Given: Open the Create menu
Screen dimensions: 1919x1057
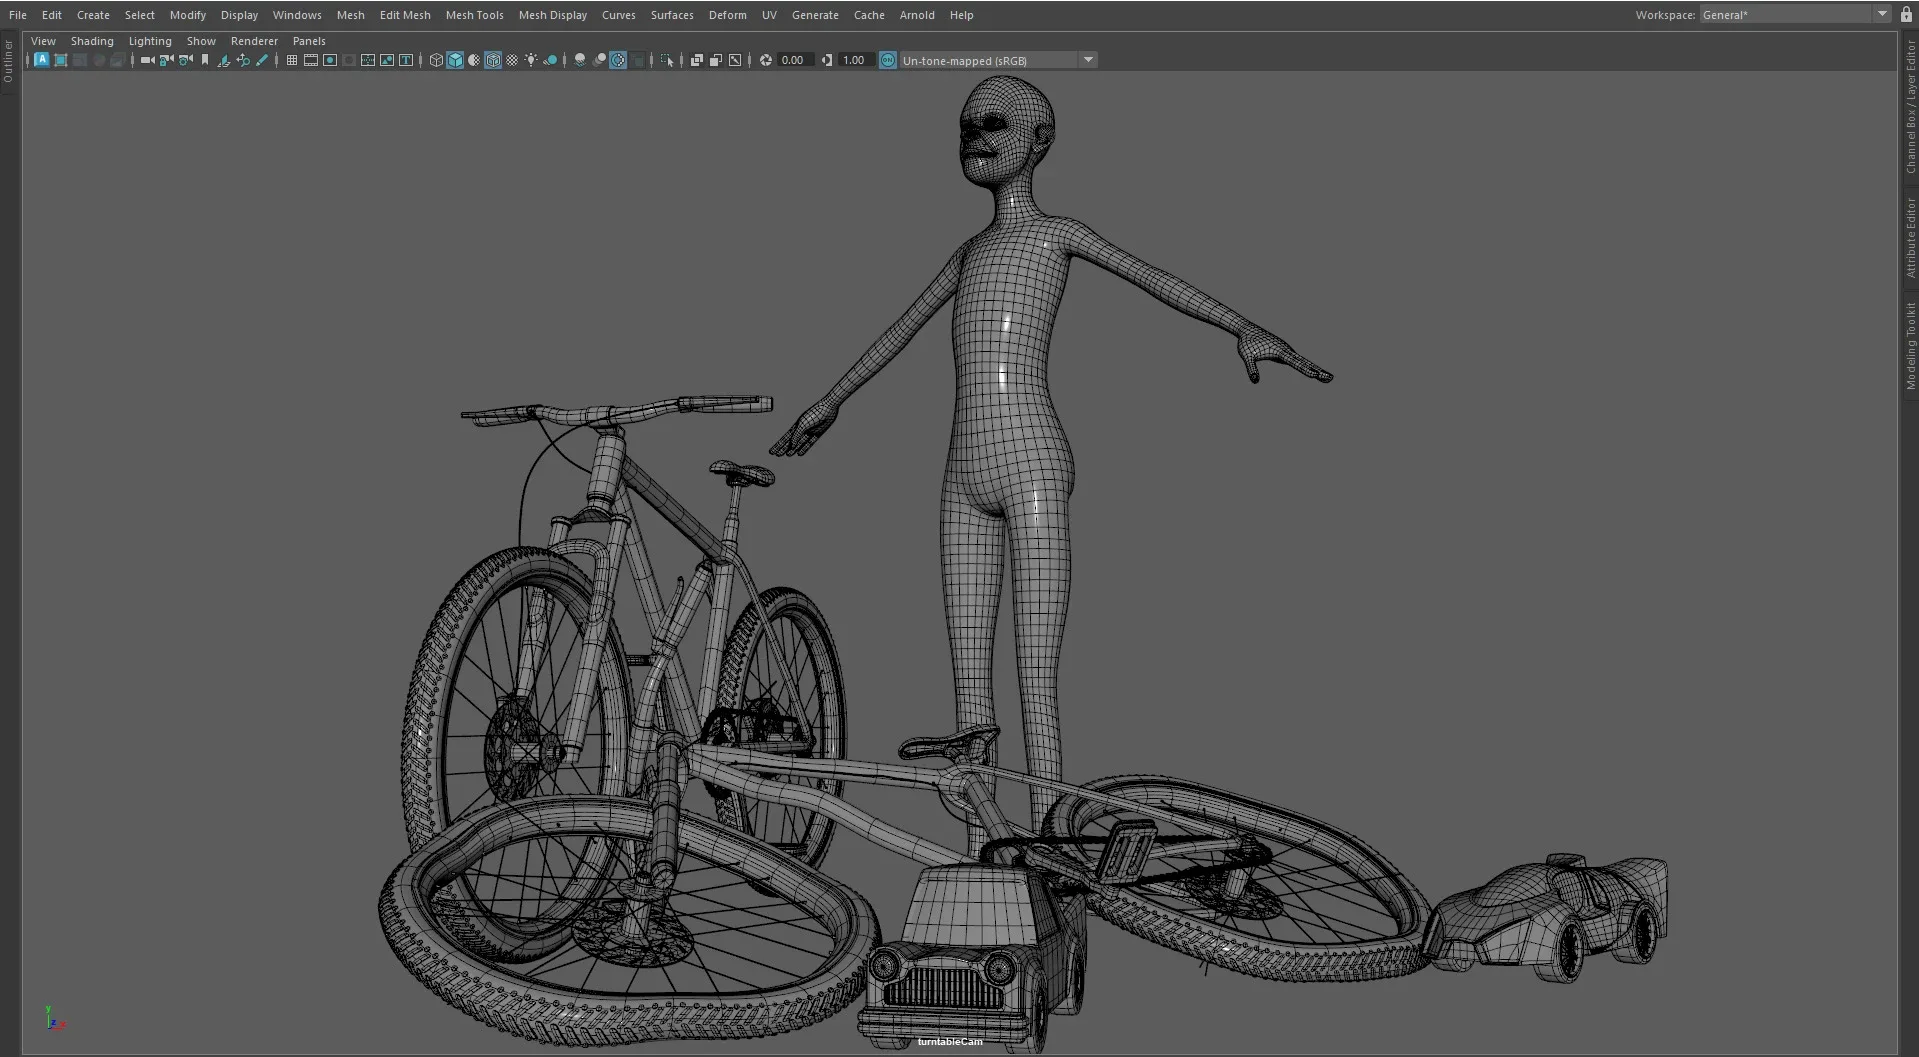Looking at the screenshot, I should coord(93,15).
